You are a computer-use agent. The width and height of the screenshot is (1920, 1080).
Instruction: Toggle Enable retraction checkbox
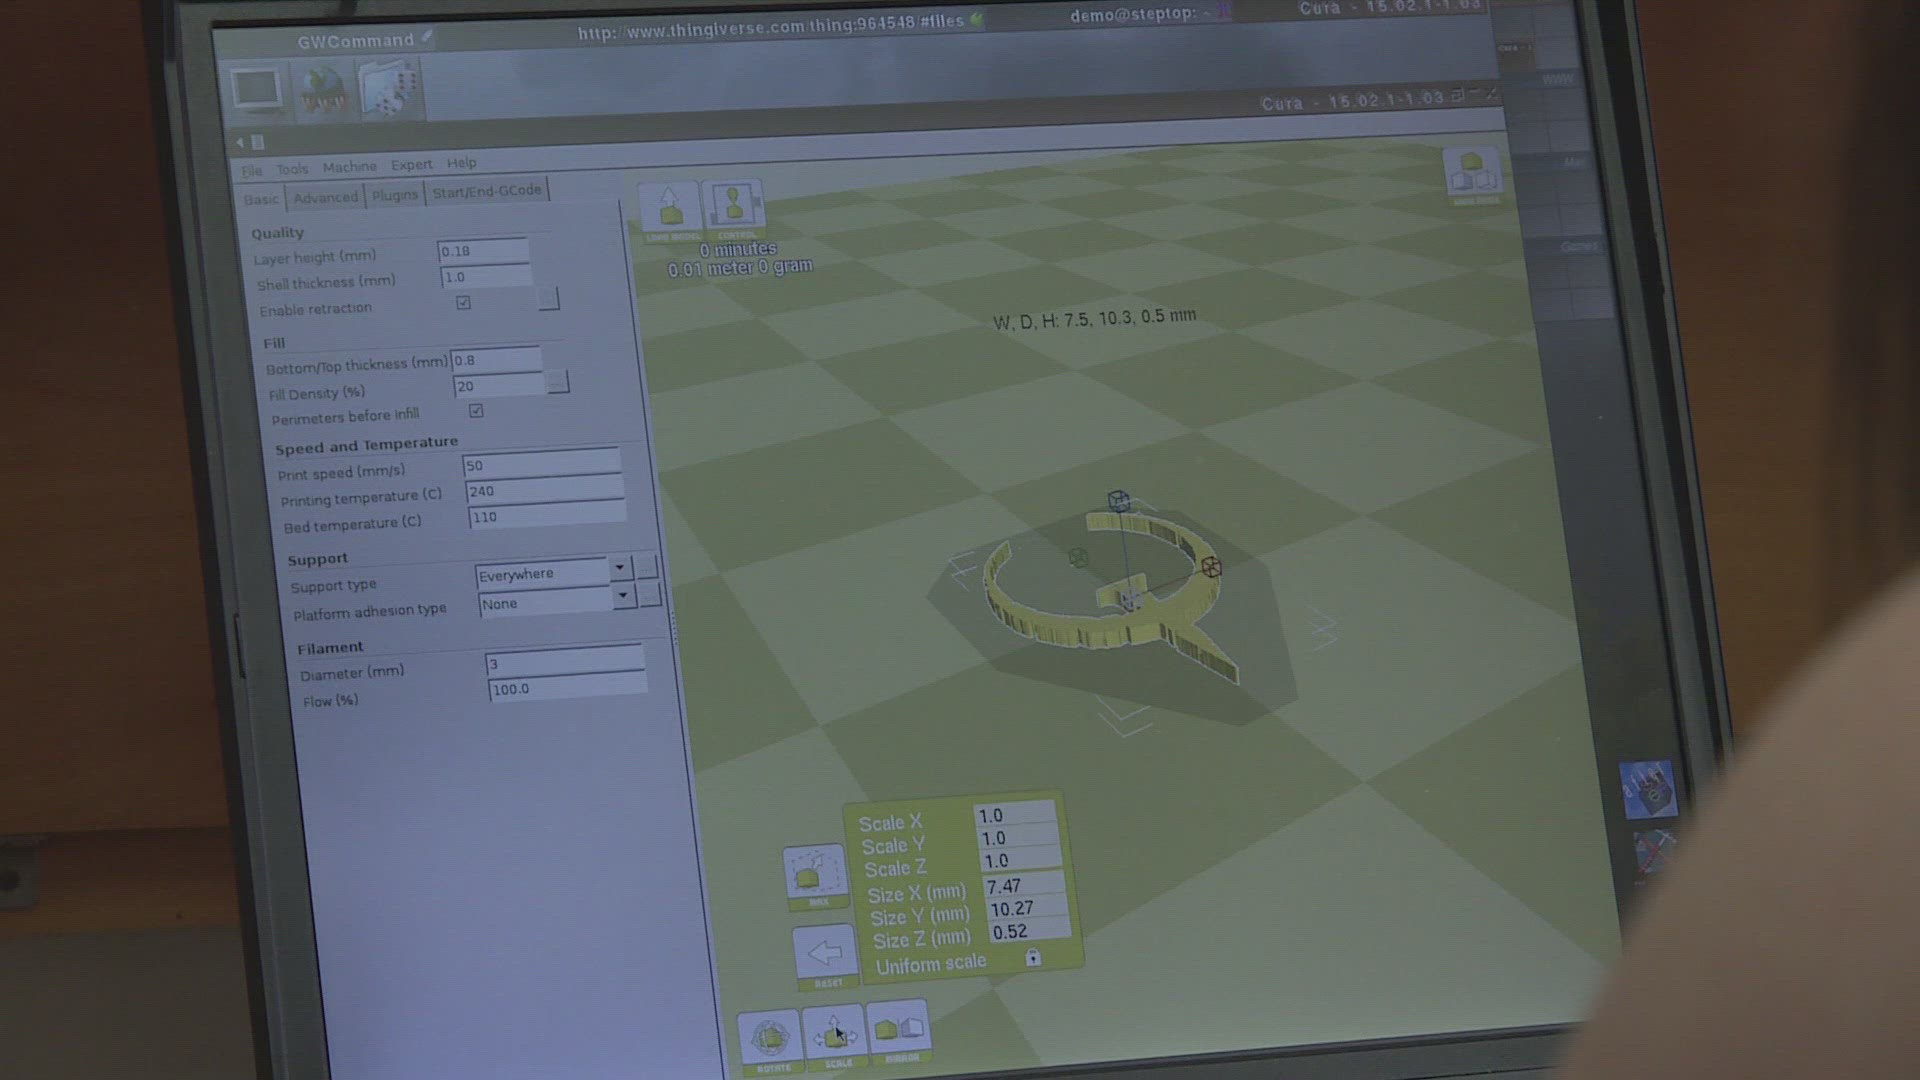pyautogui.click(x=463, y=302)
